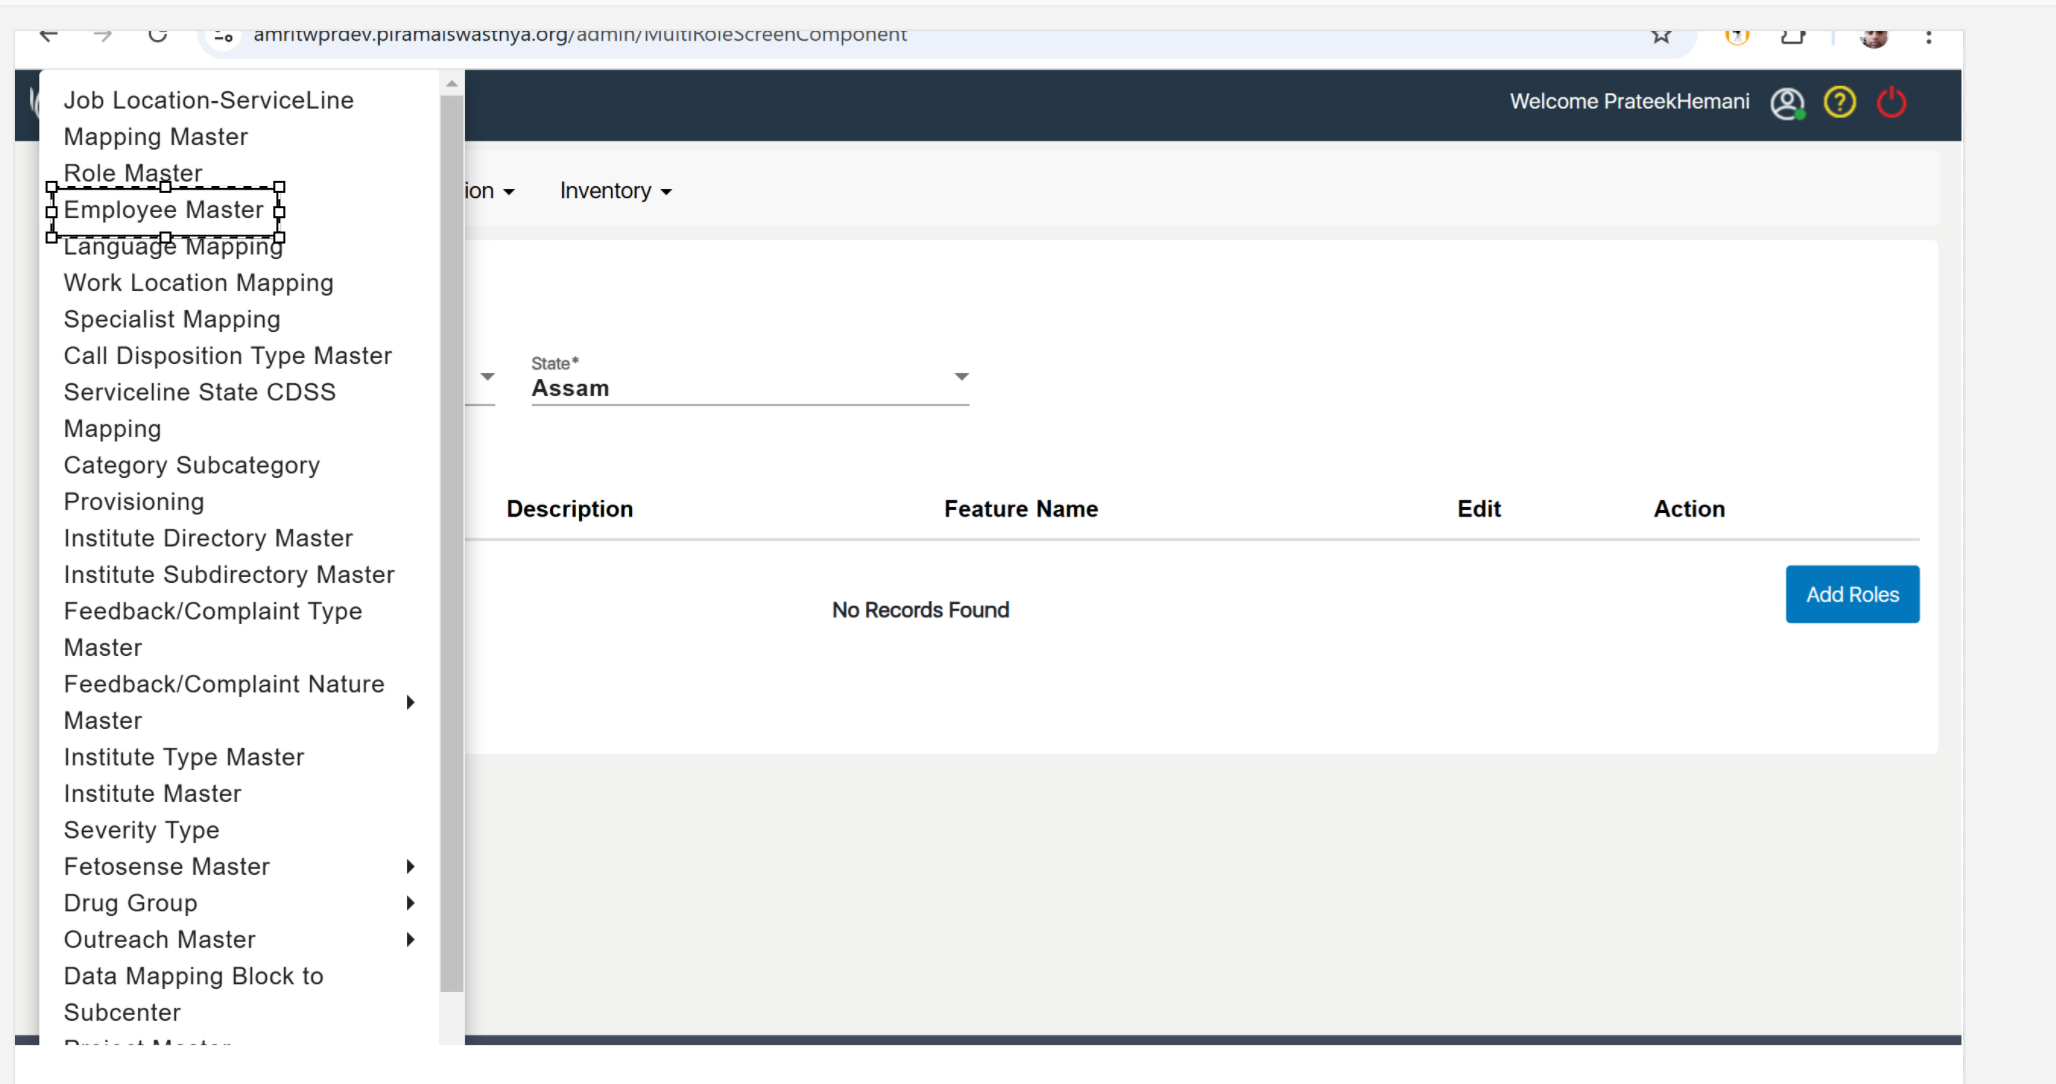Open Work Location Mapping menu item
The height and width of the screenshot is (1084, 2056).
point(198,283)
